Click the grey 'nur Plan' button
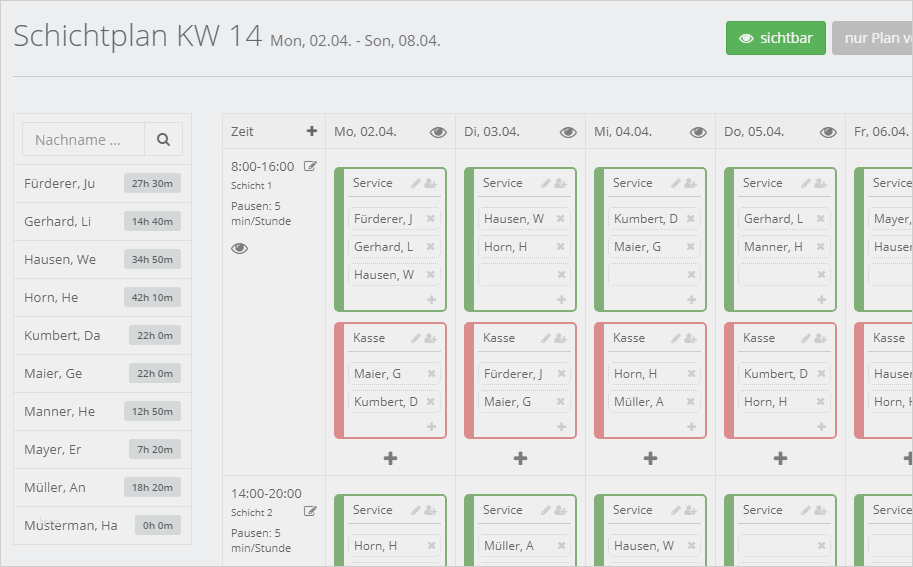Screen dimensions: 913x567 coord(873,38)
